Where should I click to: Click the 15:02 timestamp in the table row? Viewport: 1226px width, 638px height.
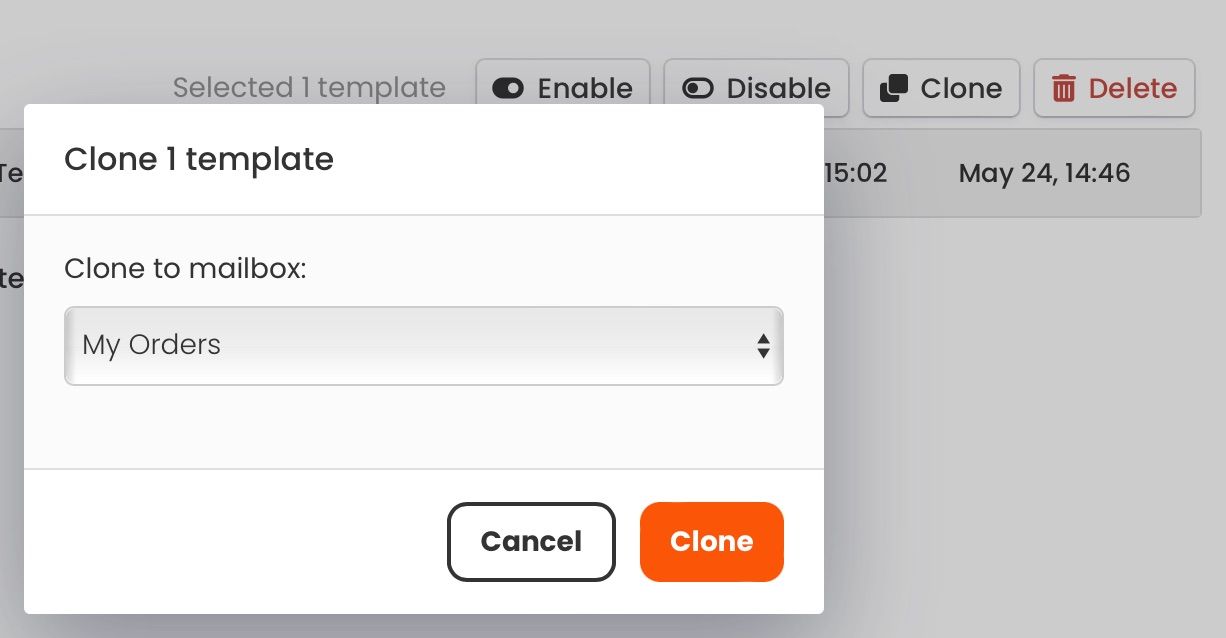click(x=855, y=173)
